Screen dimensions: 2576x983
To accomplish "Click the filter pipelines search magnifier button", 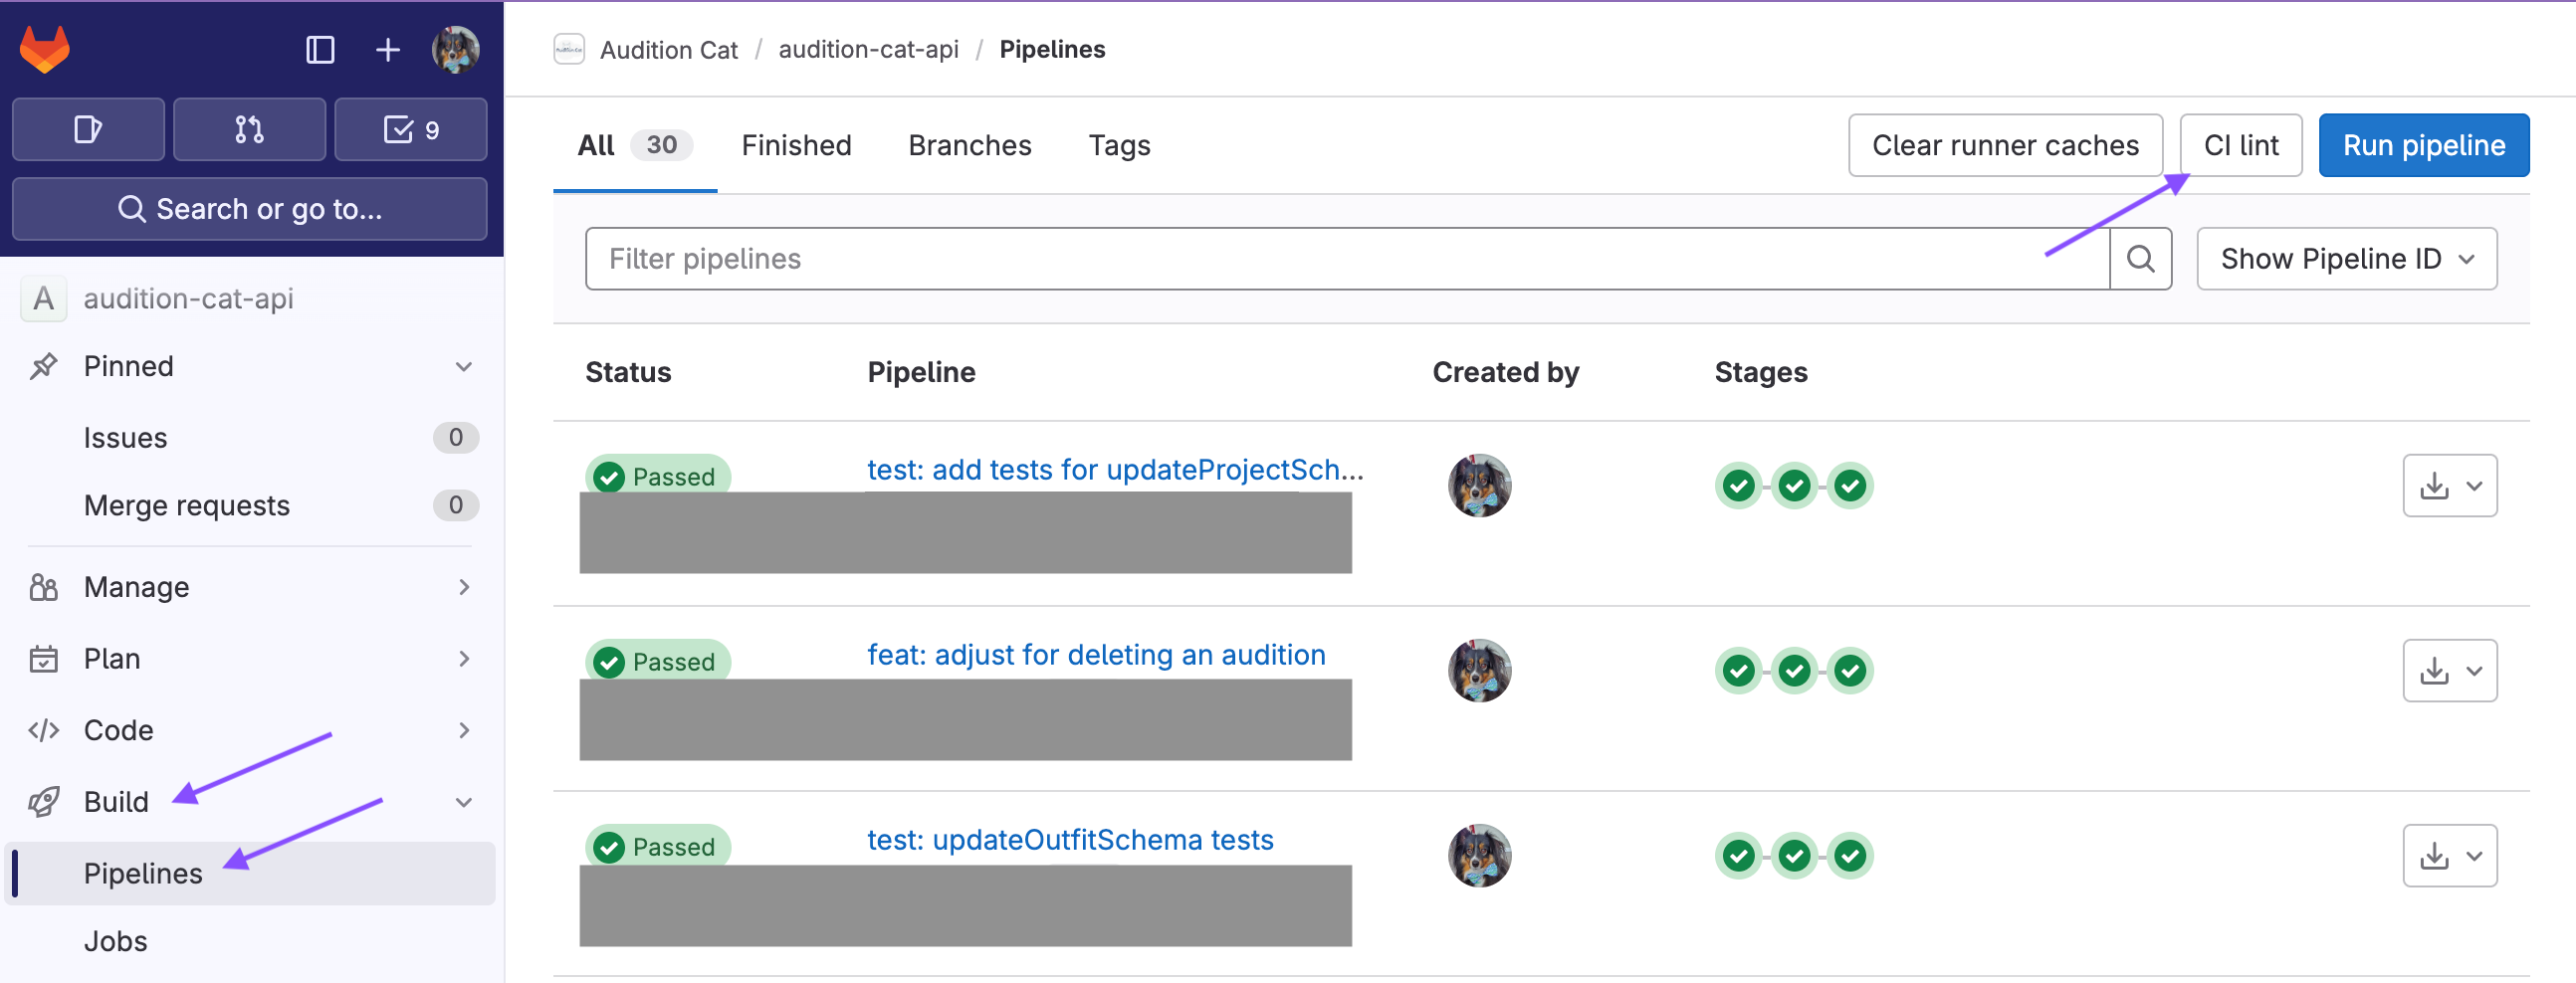I will [2140, 259].
